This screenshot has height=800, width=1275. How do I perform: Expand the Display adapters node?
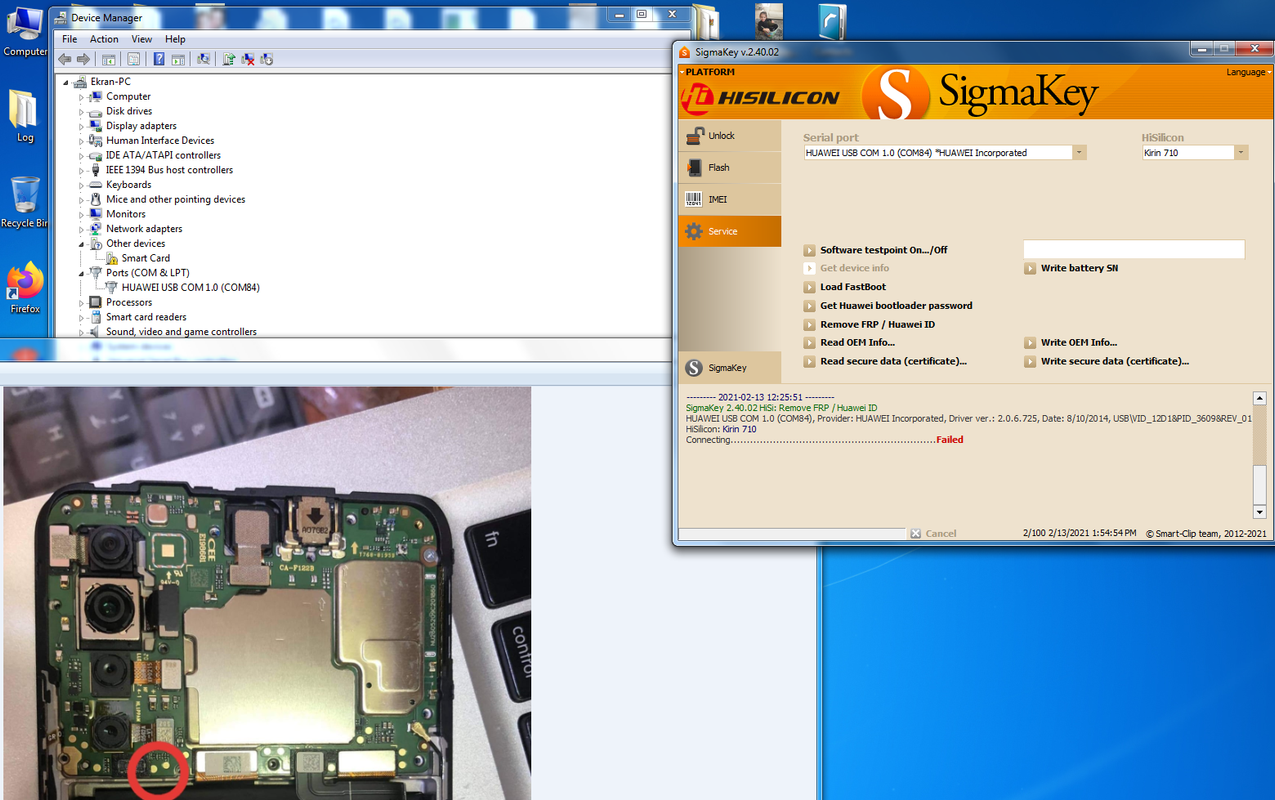(82, 126)
